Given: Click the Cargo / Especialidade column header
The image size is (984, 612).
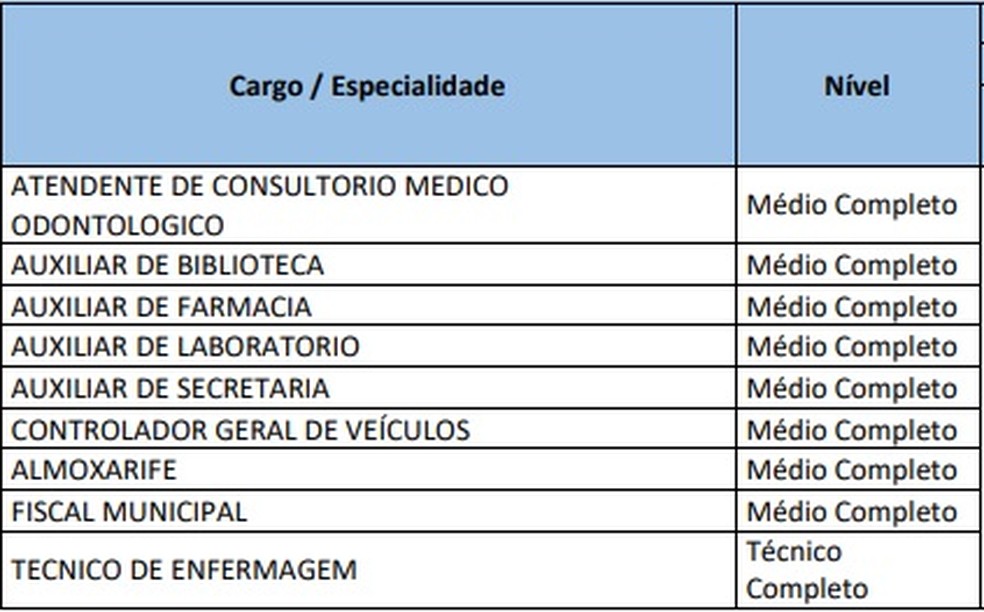Looking at the screenshot, I should [x=367, y=86].
